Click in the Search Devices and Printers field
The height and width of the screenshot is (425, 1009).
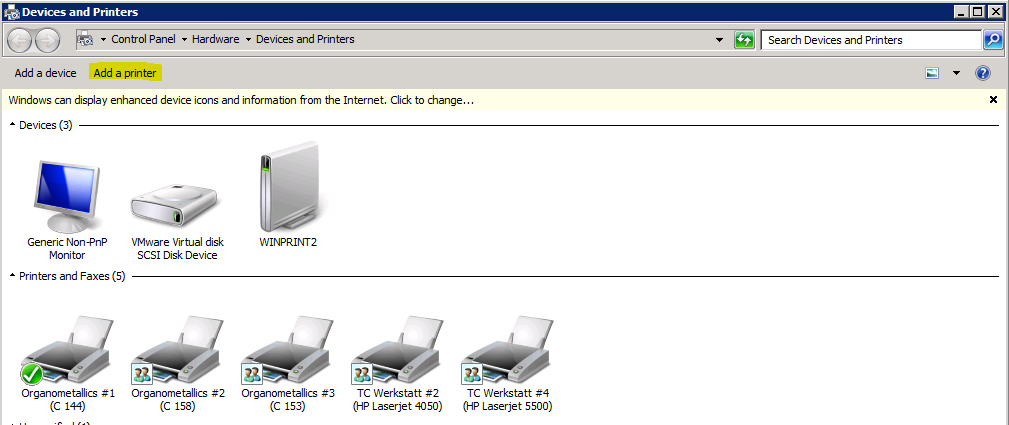868,40
